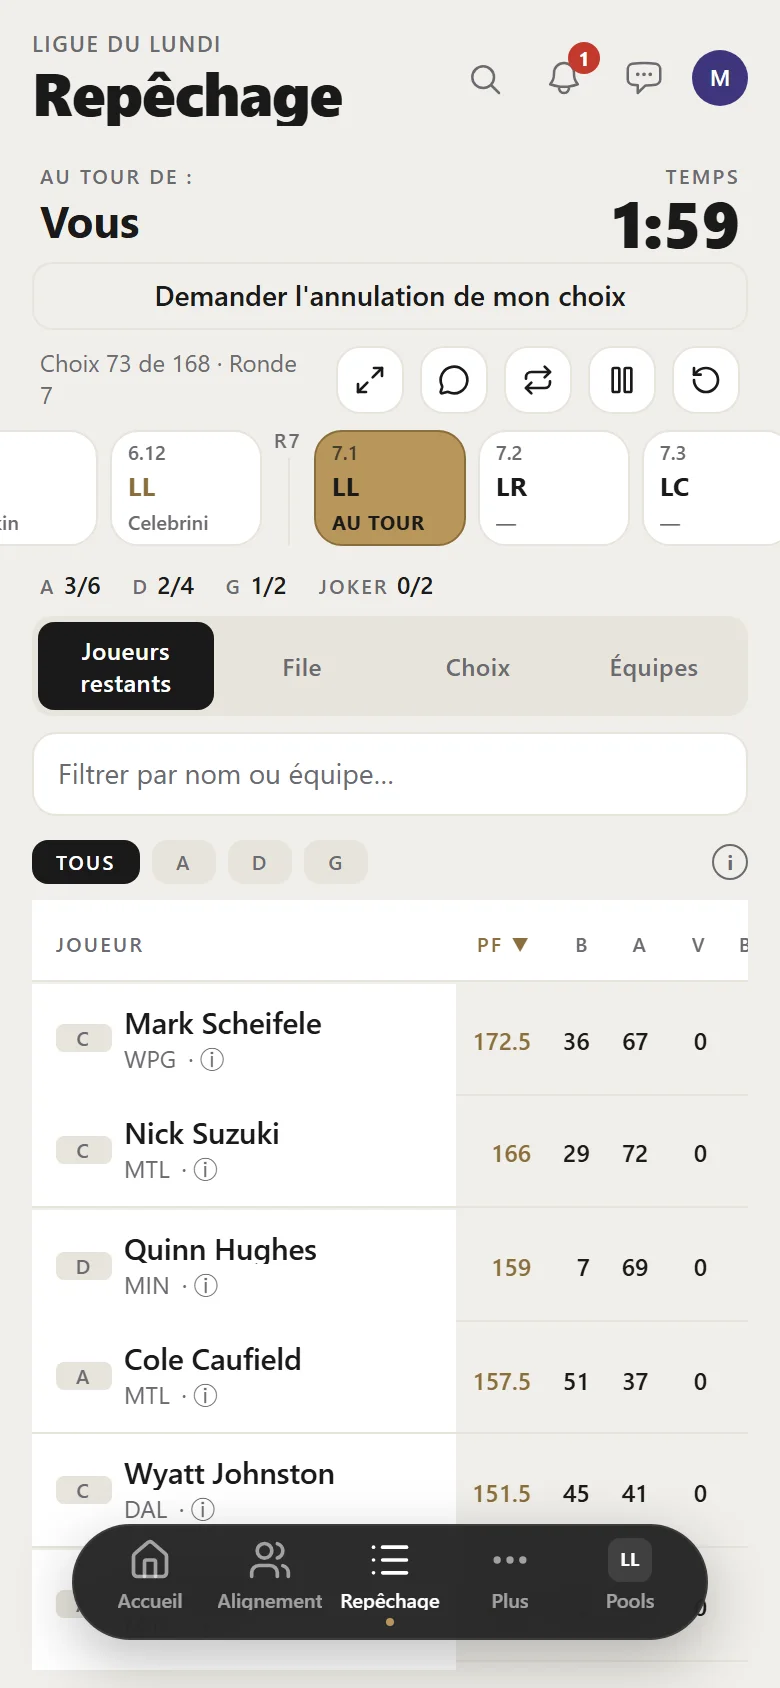Image resolution: width=780 pixels, height=1688 pixels.
Task: Open the search magnifier icon
Action: 485,78
